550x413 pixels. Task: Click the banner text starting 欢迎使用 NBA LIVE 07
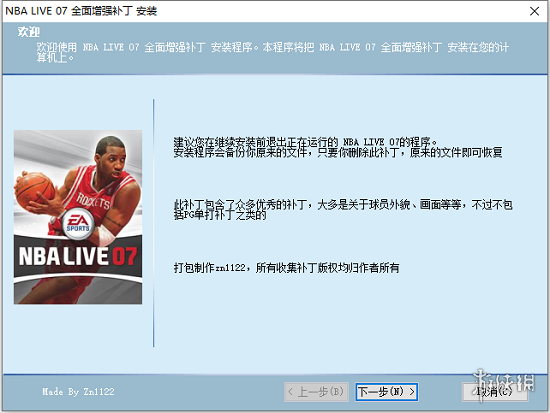click(x=273, y=52)
